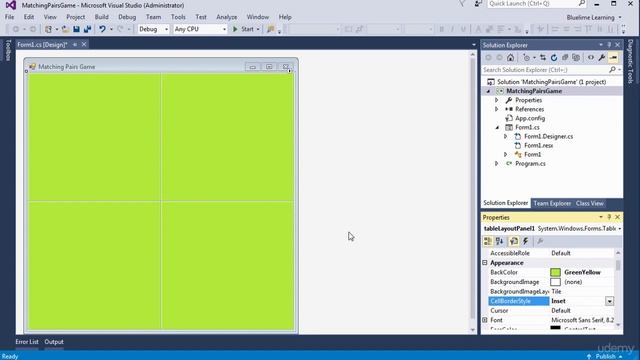This screenshot has width=640, height=360.
Task: Click the BackgroundImage empty swatch
Action: pos(555,282)
